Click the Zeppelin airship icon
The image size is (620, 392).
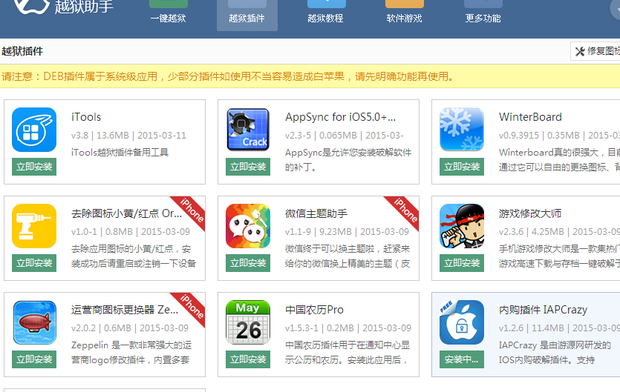coord(34,322)
